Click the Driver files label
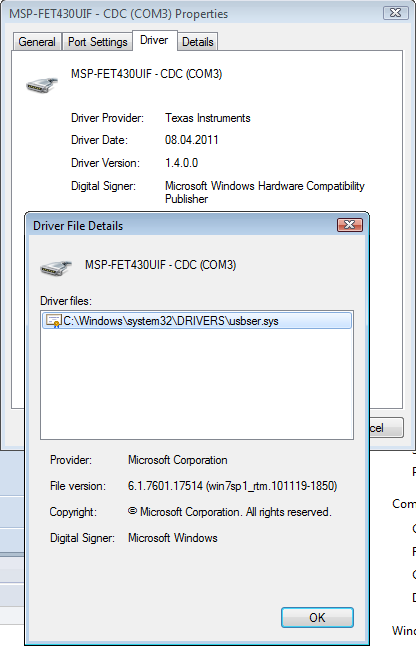 66,301
